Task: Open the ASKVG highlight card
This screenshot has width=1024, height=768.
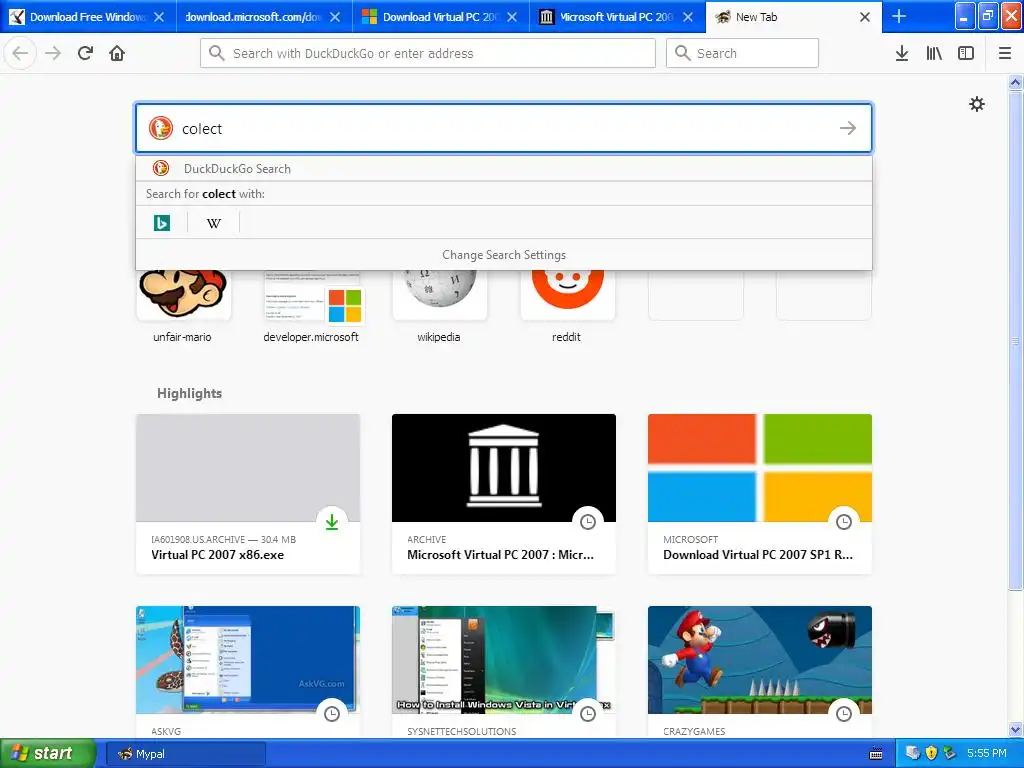Action: 248,673
